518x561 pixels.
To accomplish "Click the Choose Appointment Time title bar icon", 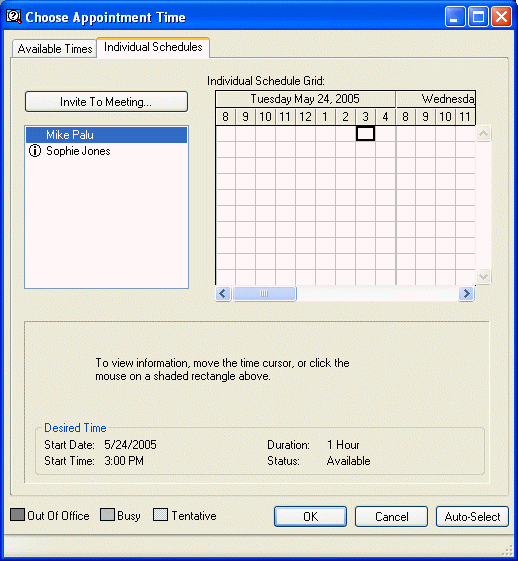I will click(14, 17).
